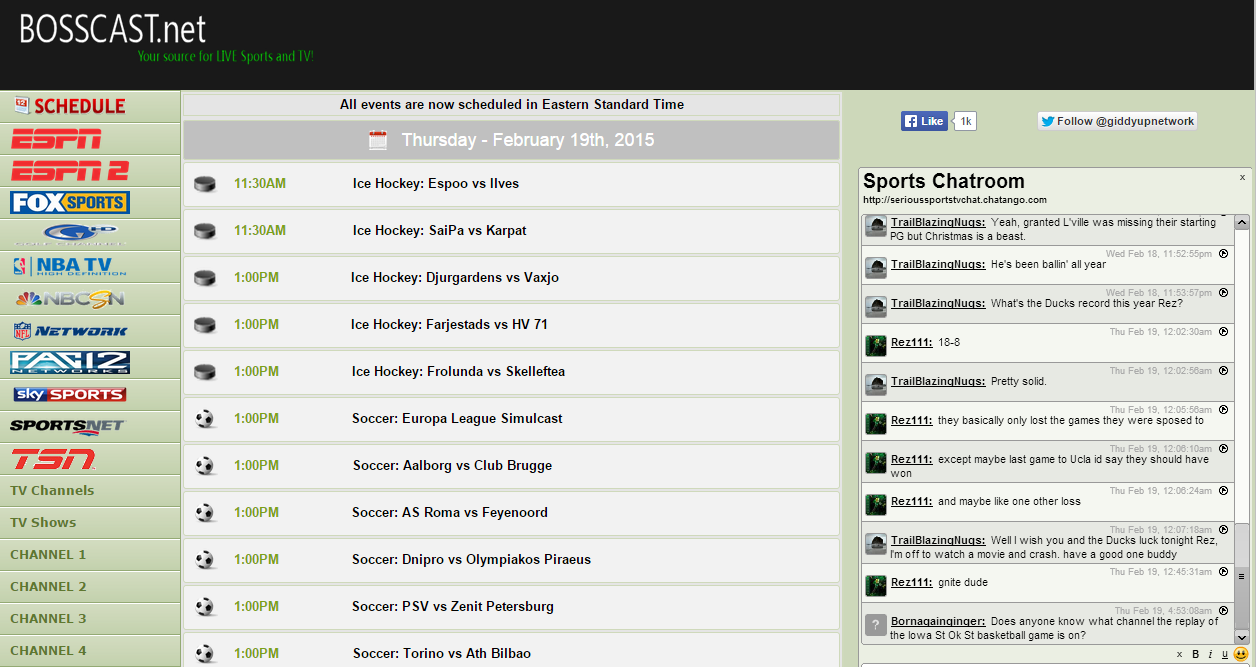Toggle italic in chat formatting bar

point(1210,655)
